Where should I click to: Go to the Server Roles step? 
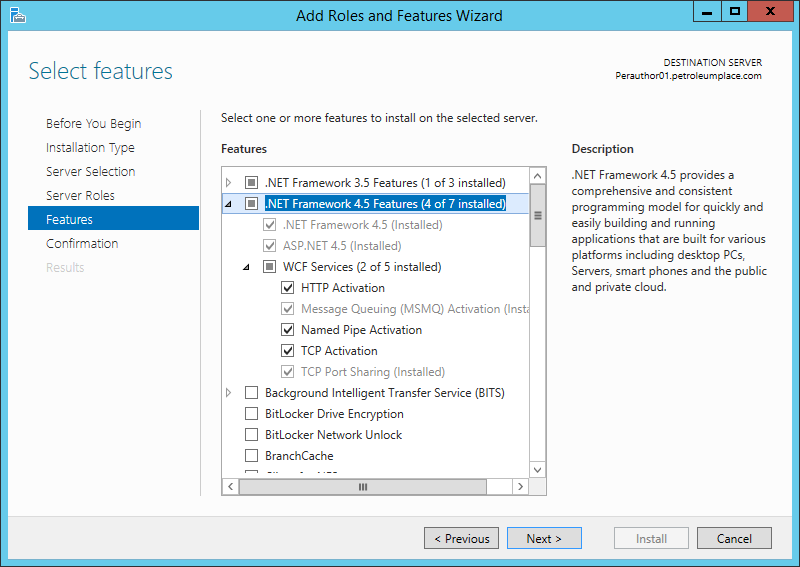pos(80,195)
